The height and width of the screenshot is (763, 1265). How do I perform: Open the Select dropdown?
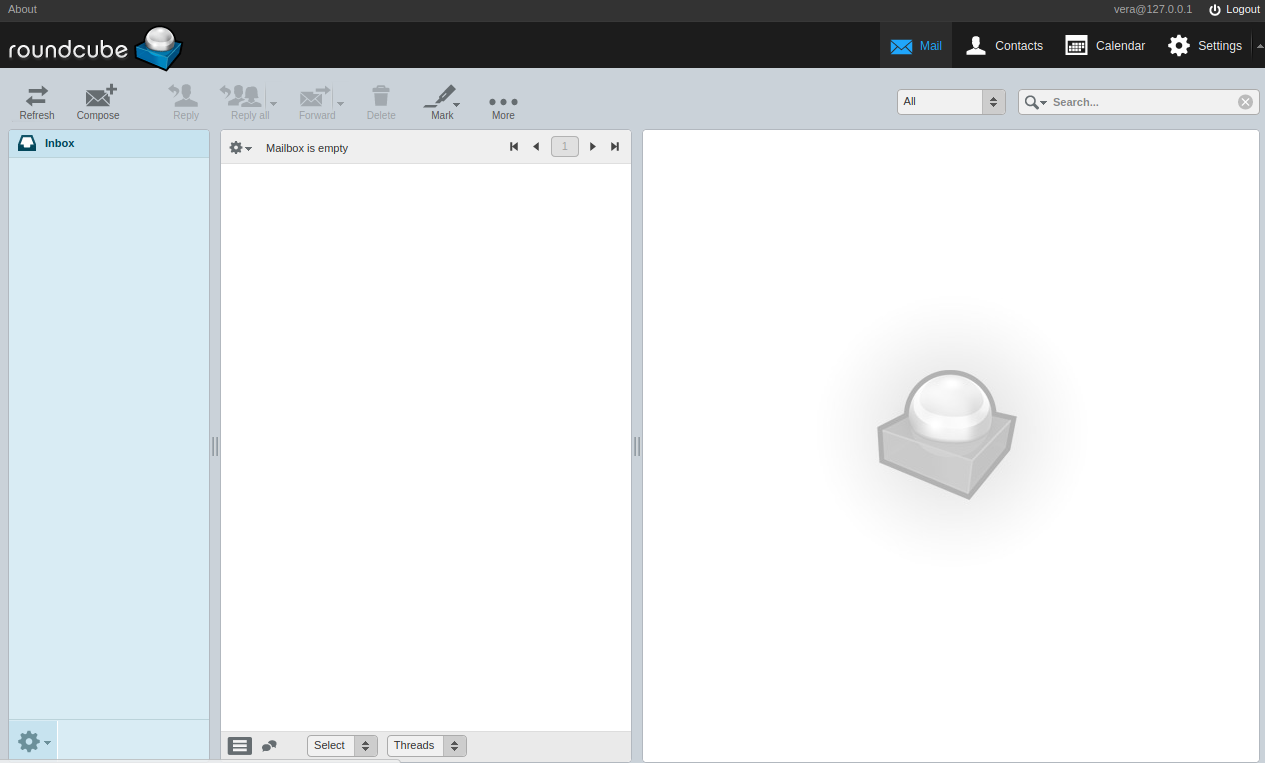tap(342, 746)
